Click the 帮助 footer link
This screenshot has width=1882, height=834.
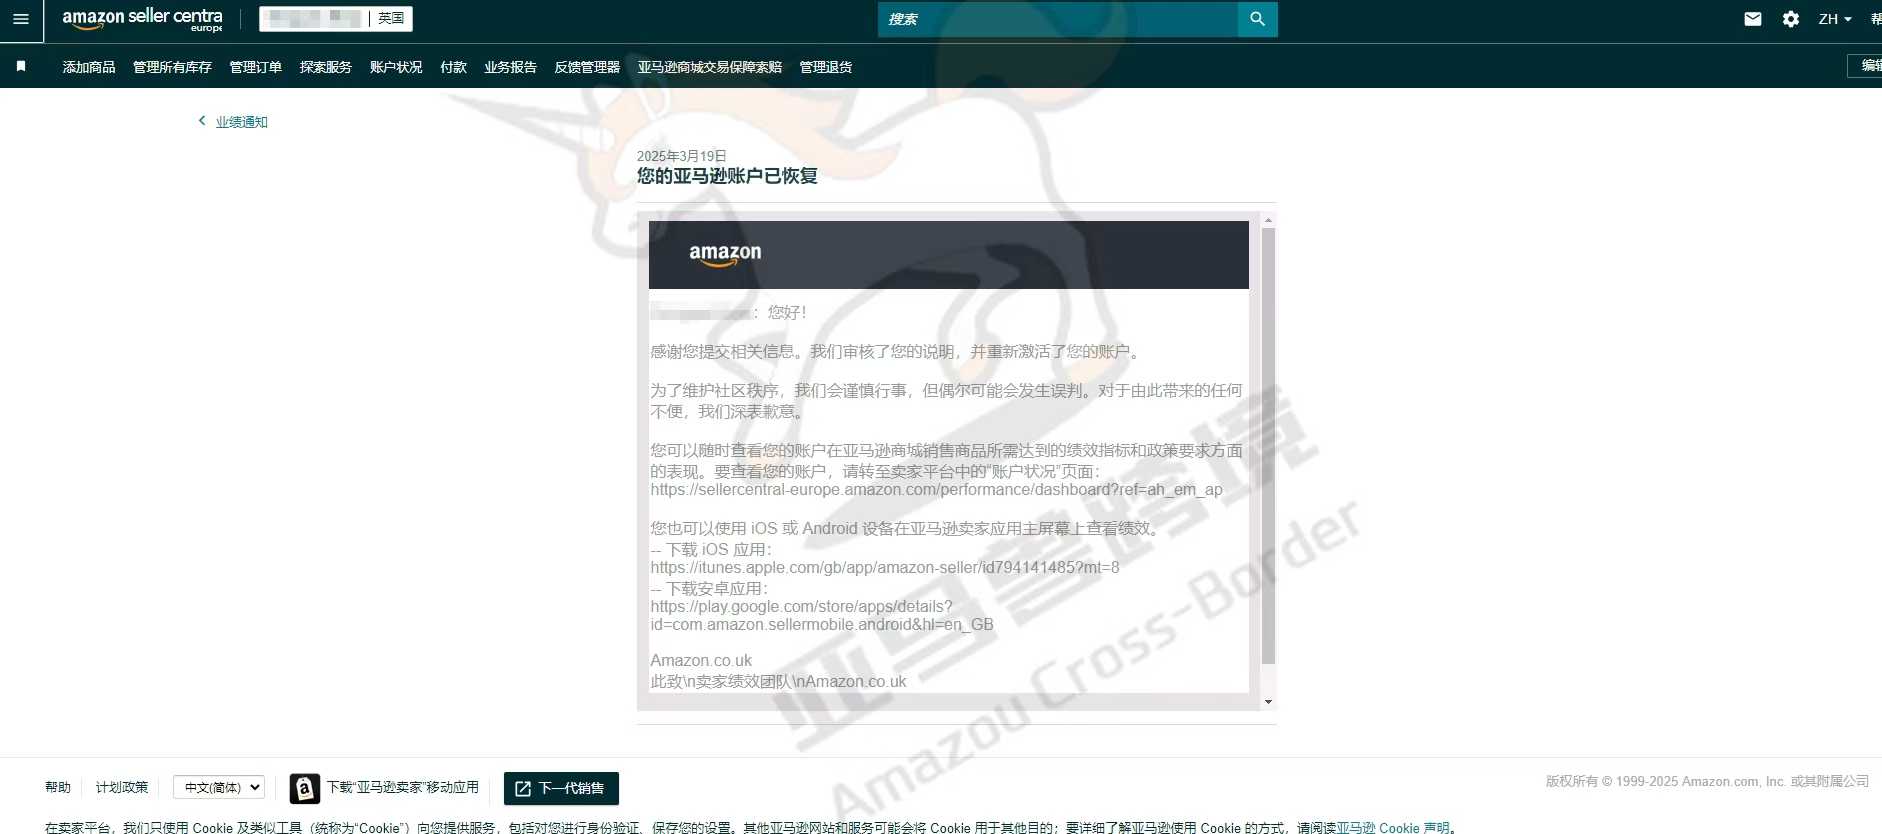coord(58,787)
